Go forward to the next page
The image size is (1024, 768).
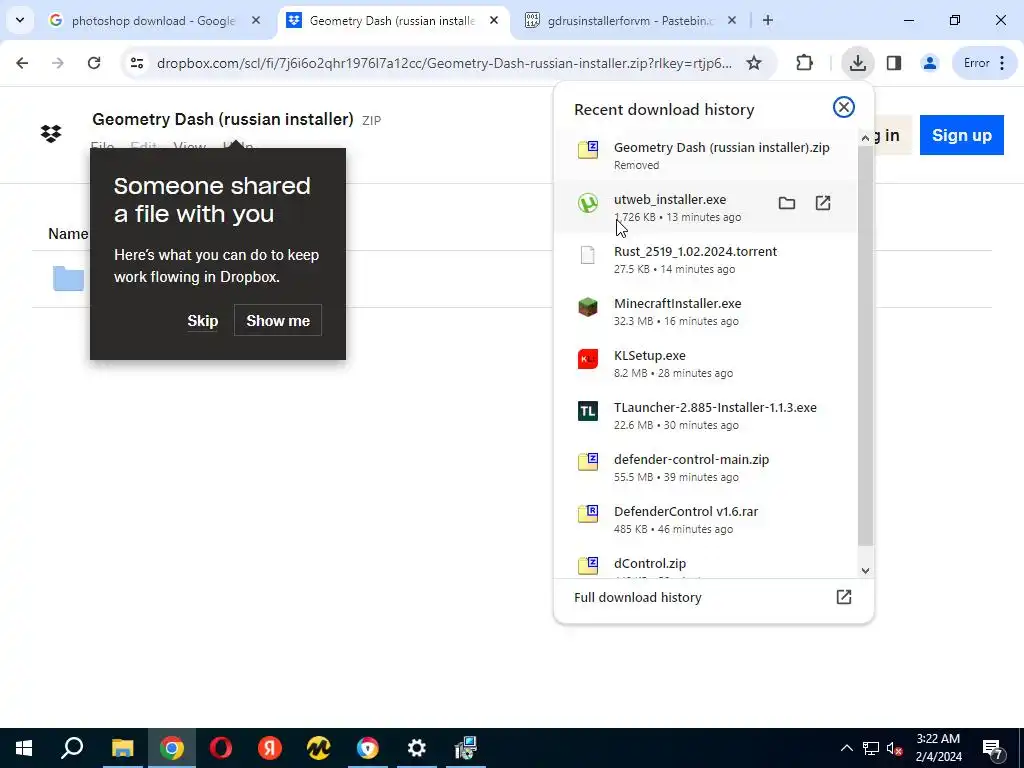click(58, 63)
